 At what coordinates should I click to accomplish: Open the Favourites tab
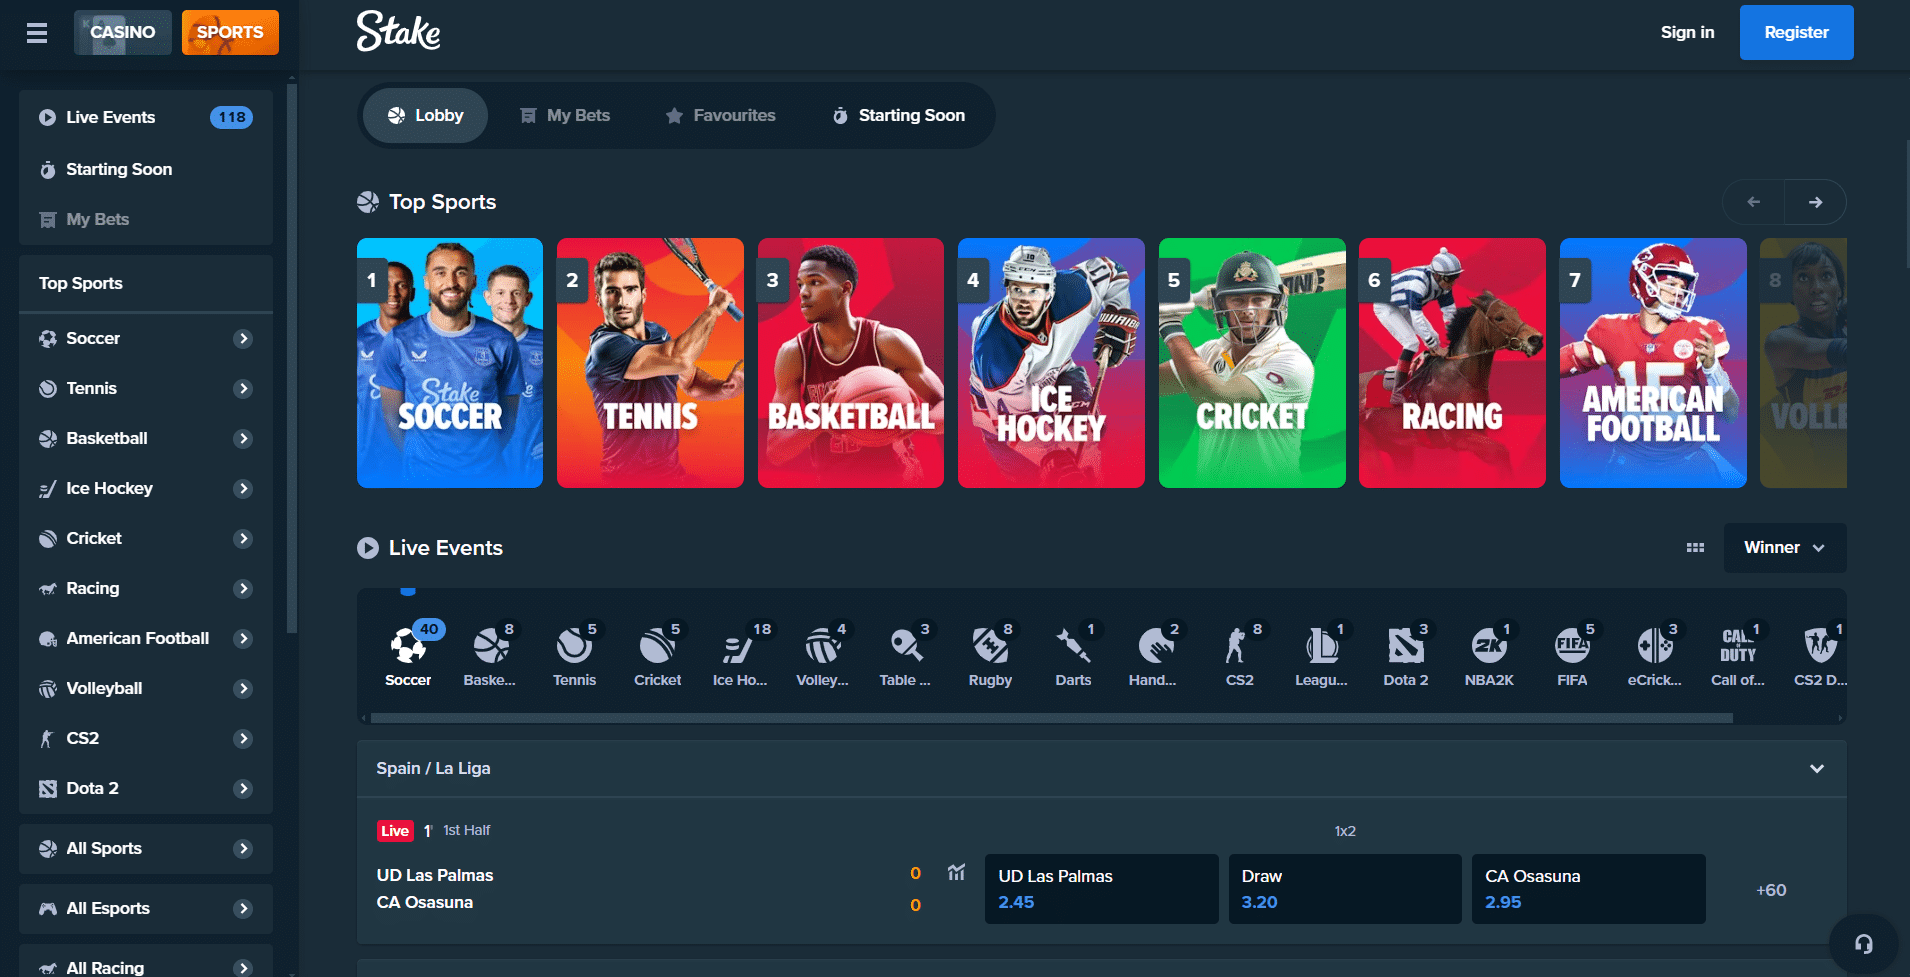tap(721, 116)
